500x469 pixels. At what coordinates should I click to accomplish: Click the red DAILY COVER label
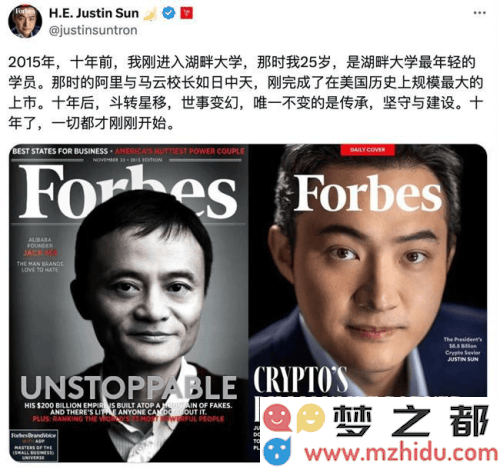coord(368,150)
